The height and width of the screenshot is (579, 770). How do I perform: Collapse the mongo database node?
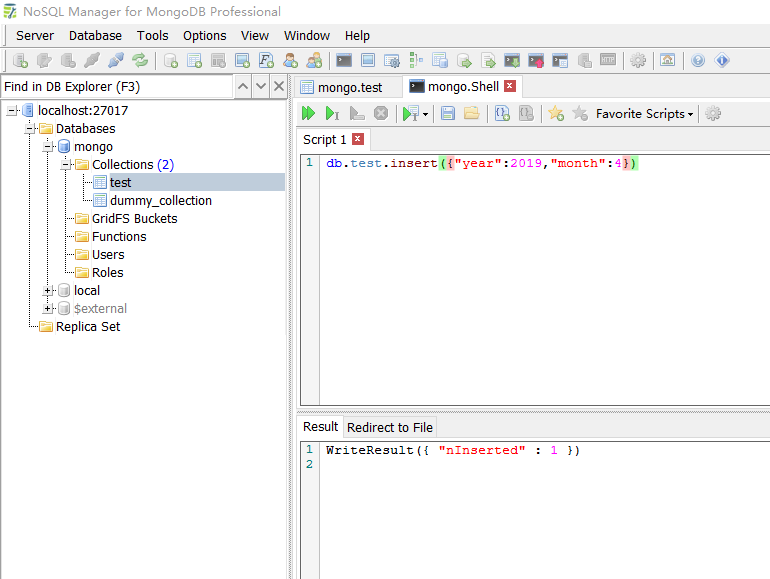pyautogui.click(x=48, y=146)
